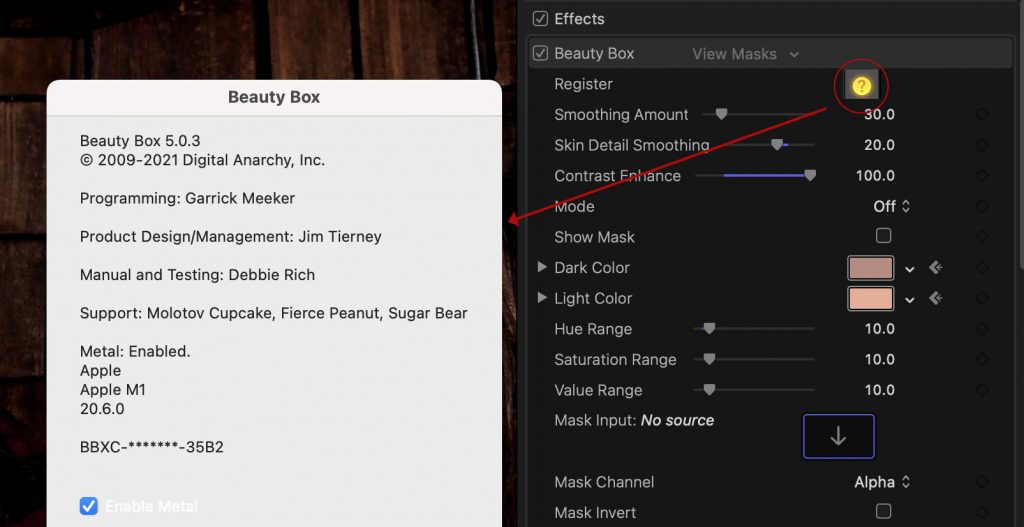
Task: Click the Effects section header label
Action: pyautogui.click(x=579, y=19)
